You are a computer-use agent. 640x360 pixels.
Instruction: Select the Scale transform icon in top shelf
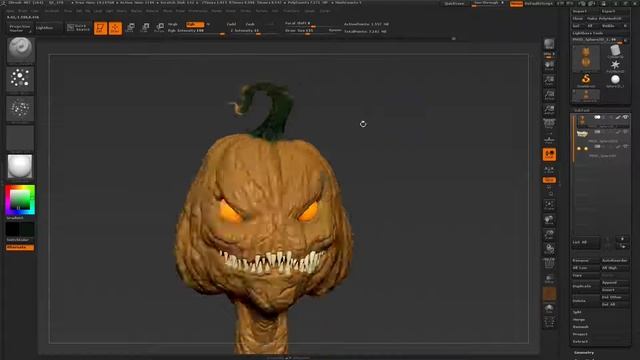pyautogui.click(x=145, y=28)
